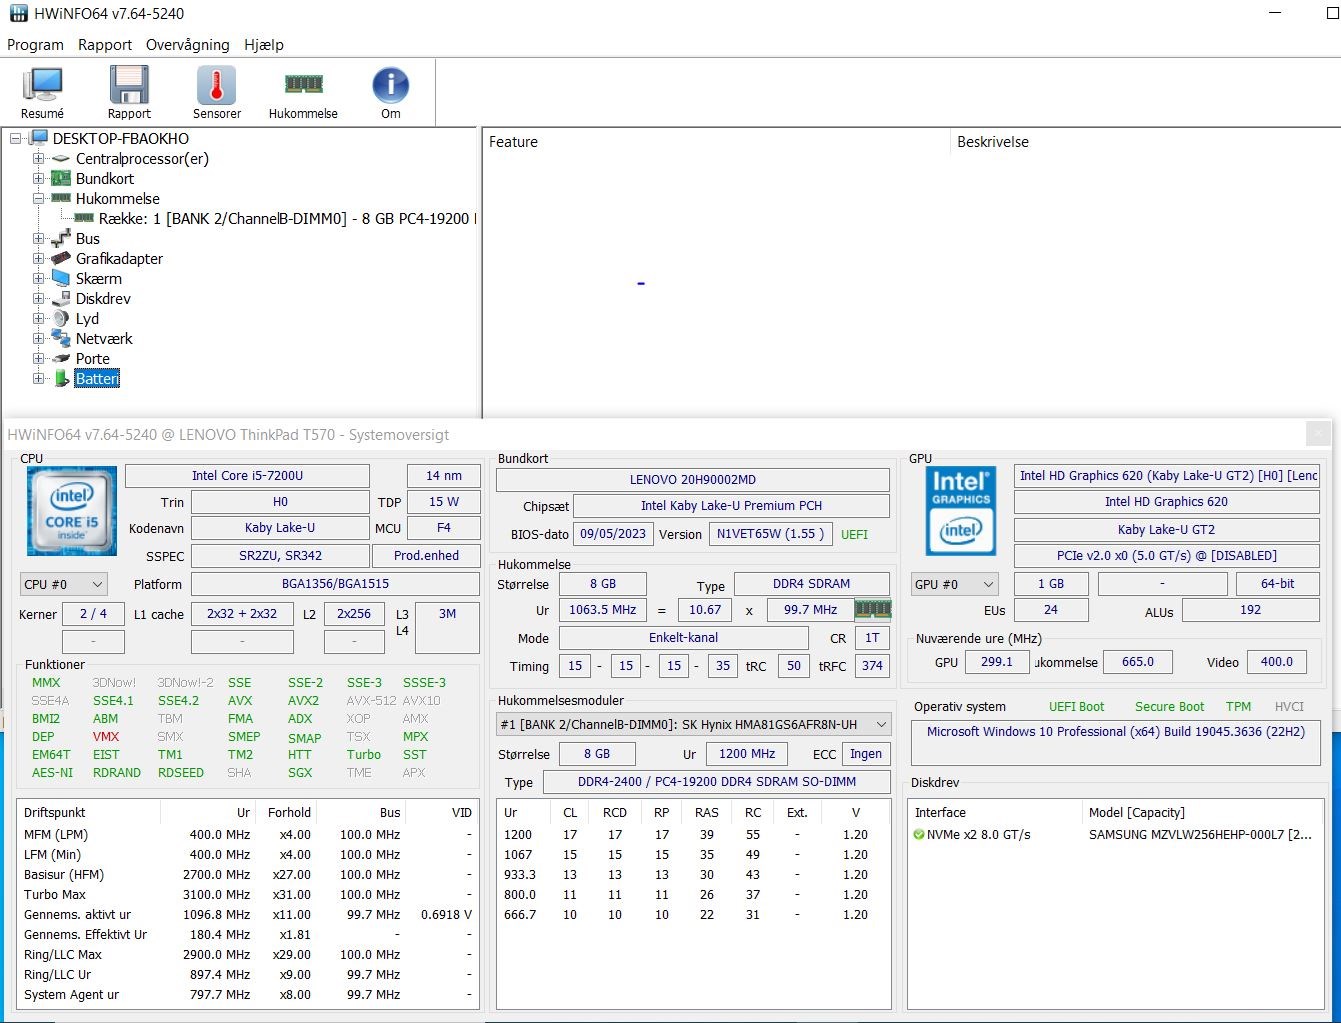1341x1023 pixels.
Task: Click the Turbo Max row in operating points
Action: coord(248,894)
